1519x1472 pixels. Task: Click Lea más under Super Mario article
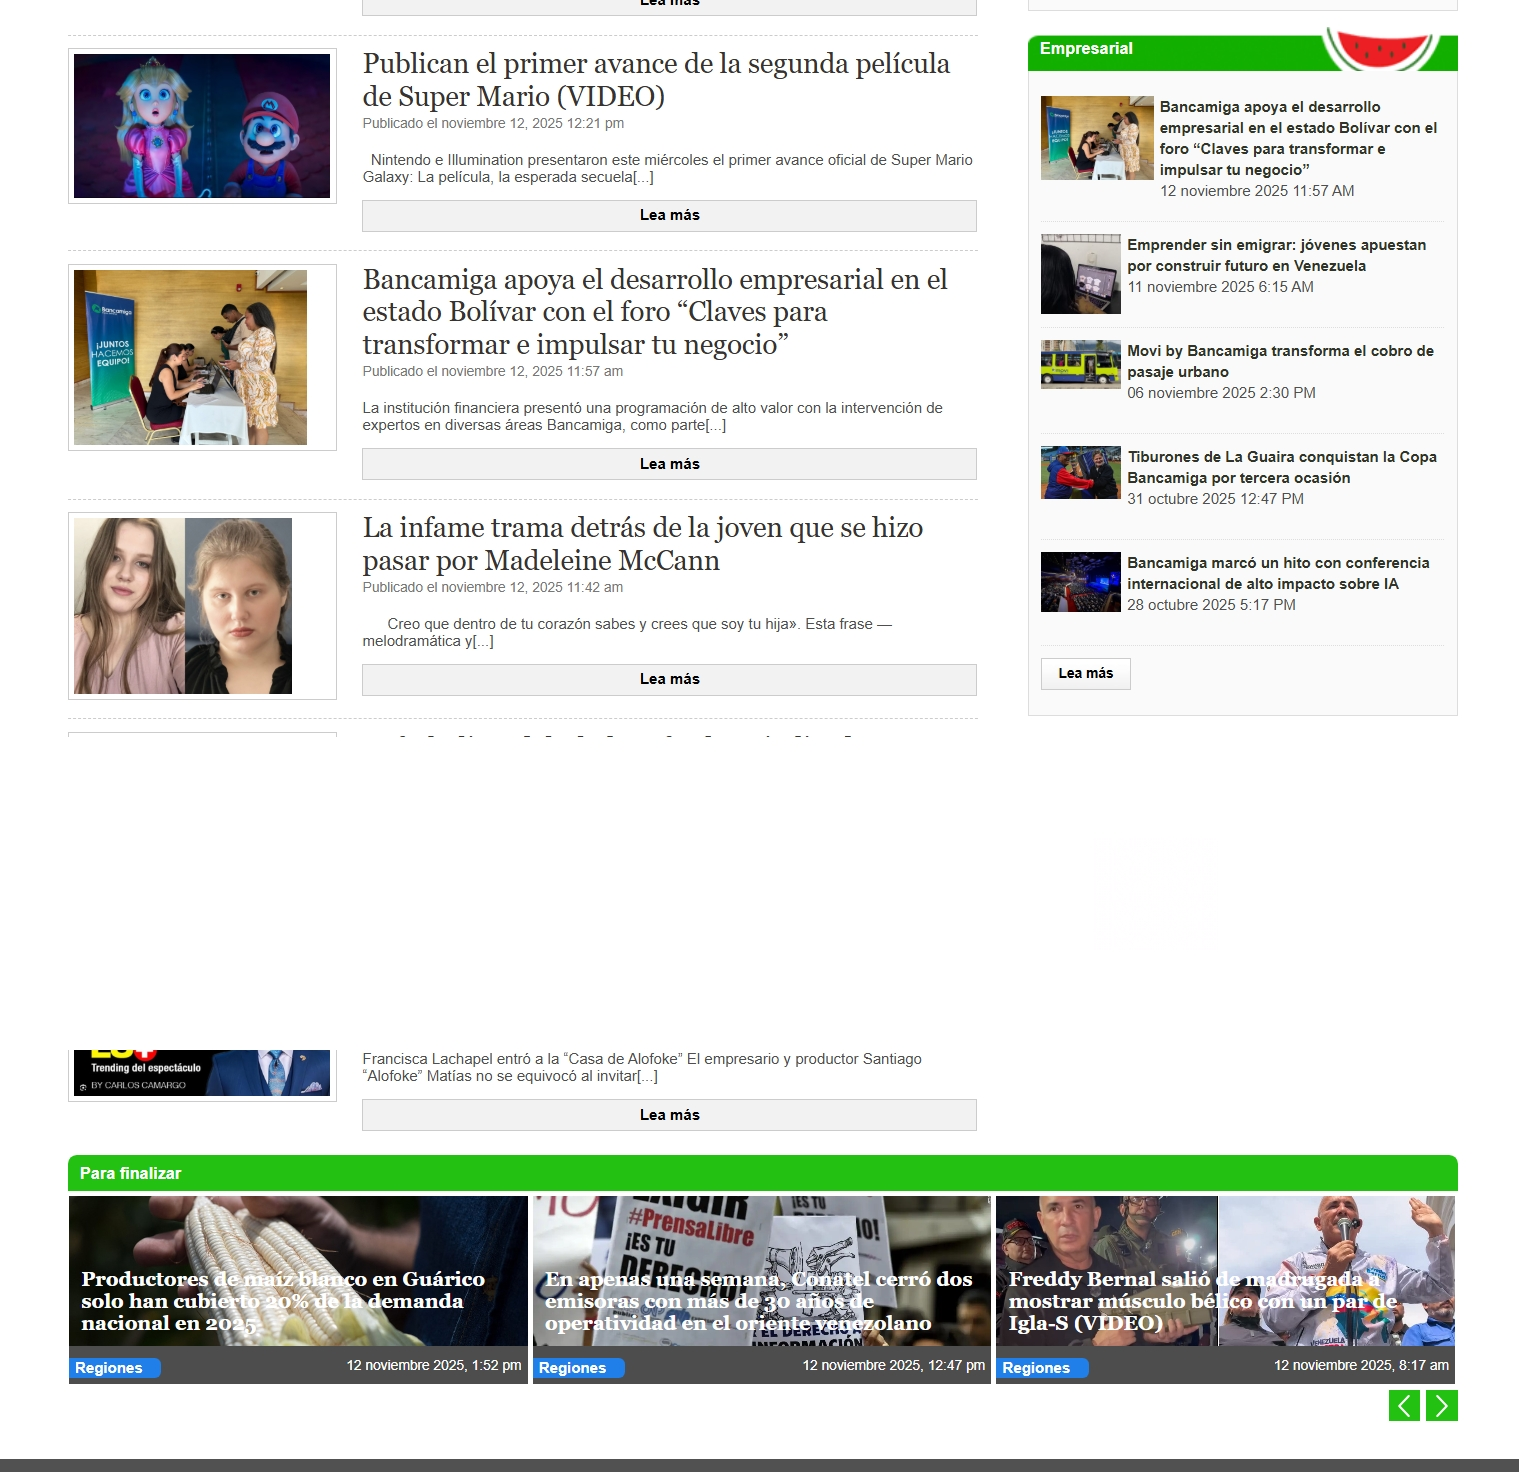click(x=669, y=216)
